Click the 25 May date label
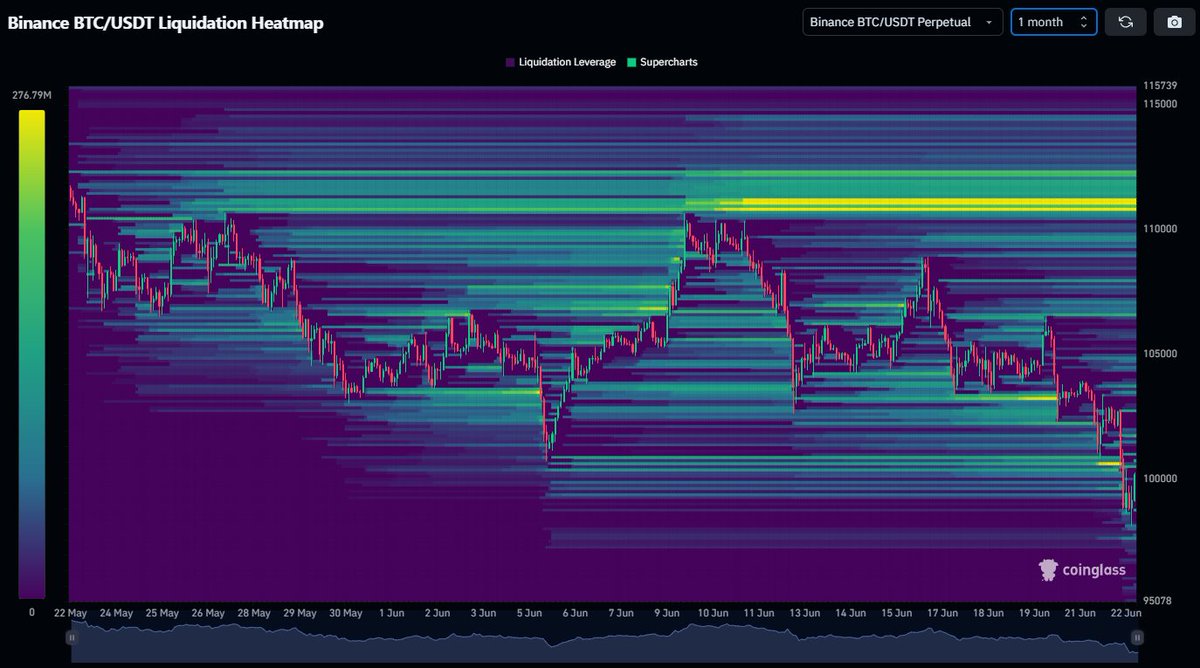 click(x=162, y=613)
